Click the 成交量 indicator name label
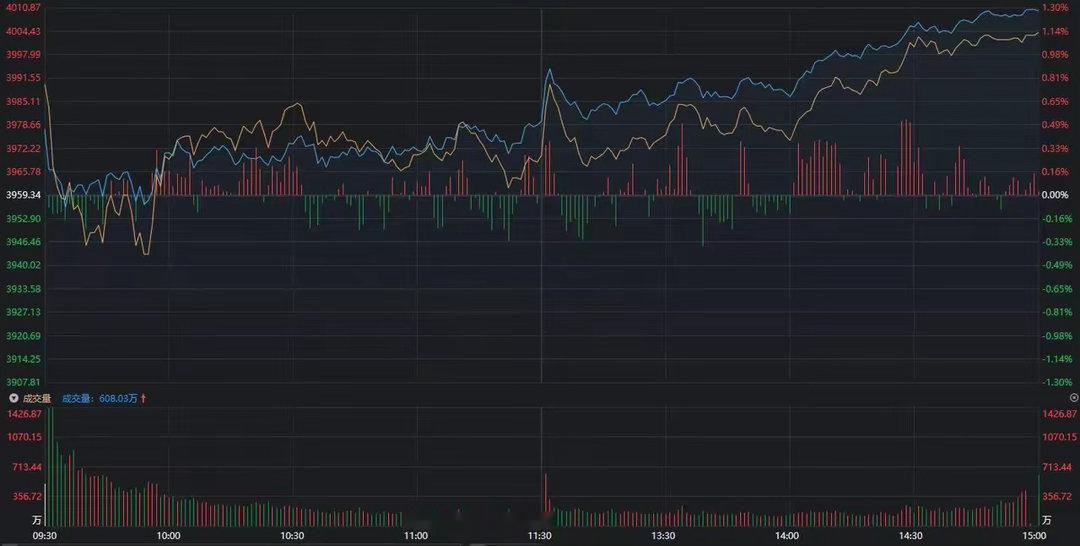1080x546 pixels. click(x=37, y=399)
